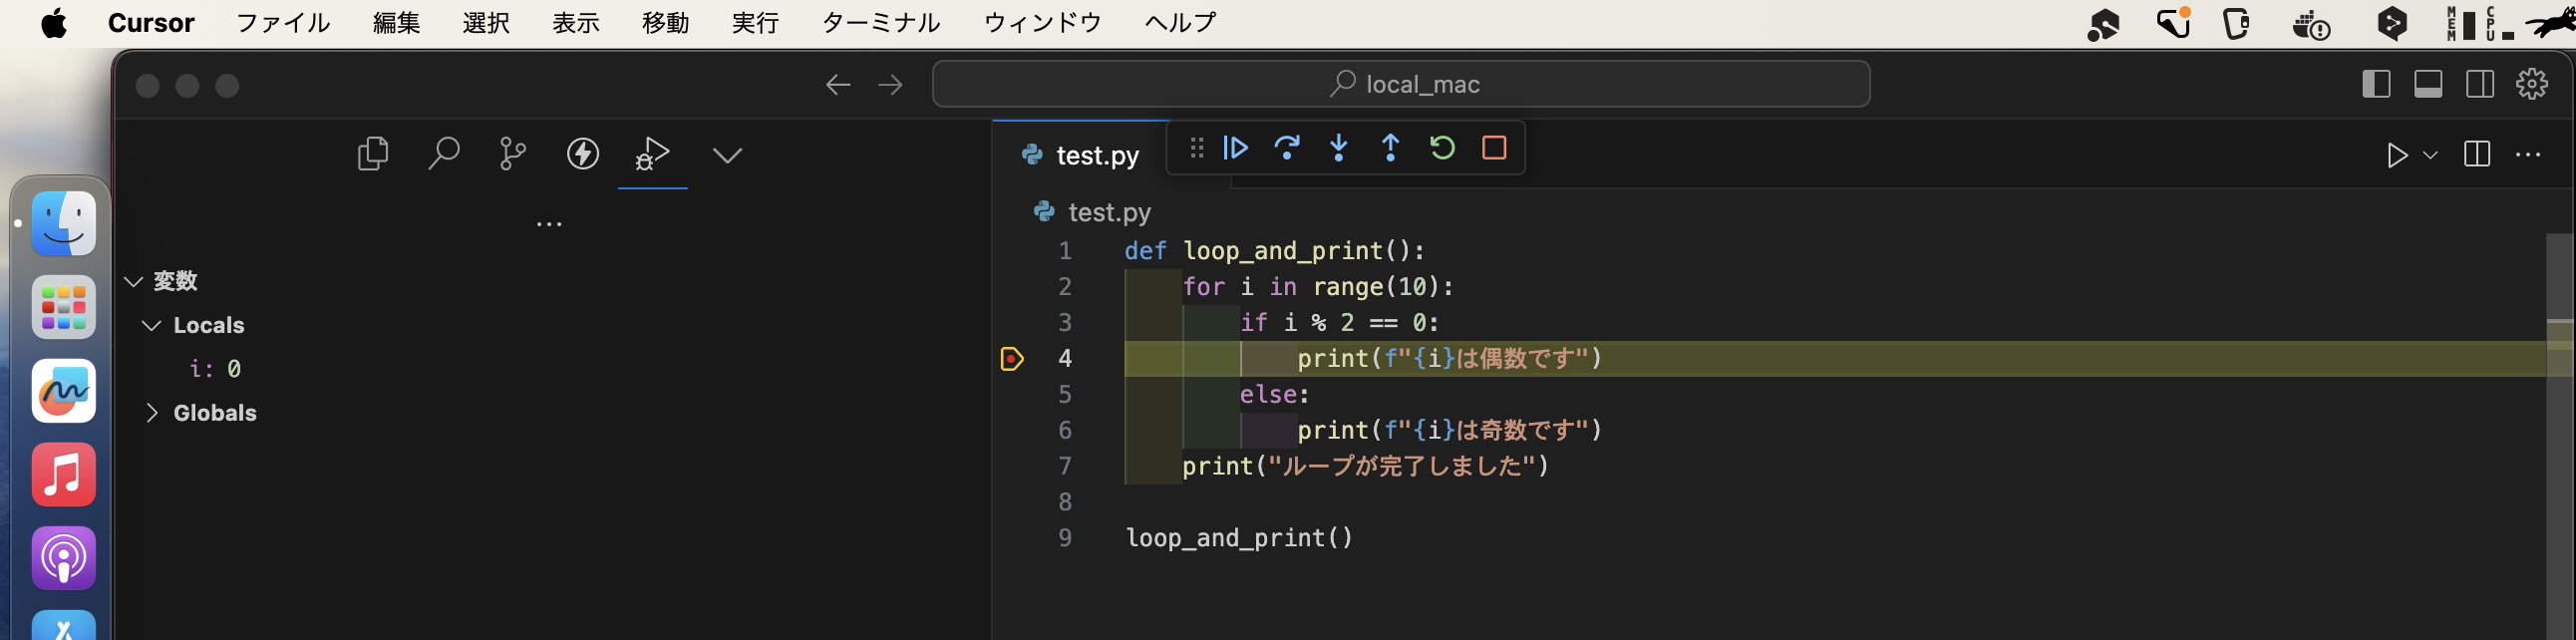Image resolution: width=2576 pixels, height=640 pixels.
Task: Toggle the breakpoint on line 4
Action: coord(1012,359)
